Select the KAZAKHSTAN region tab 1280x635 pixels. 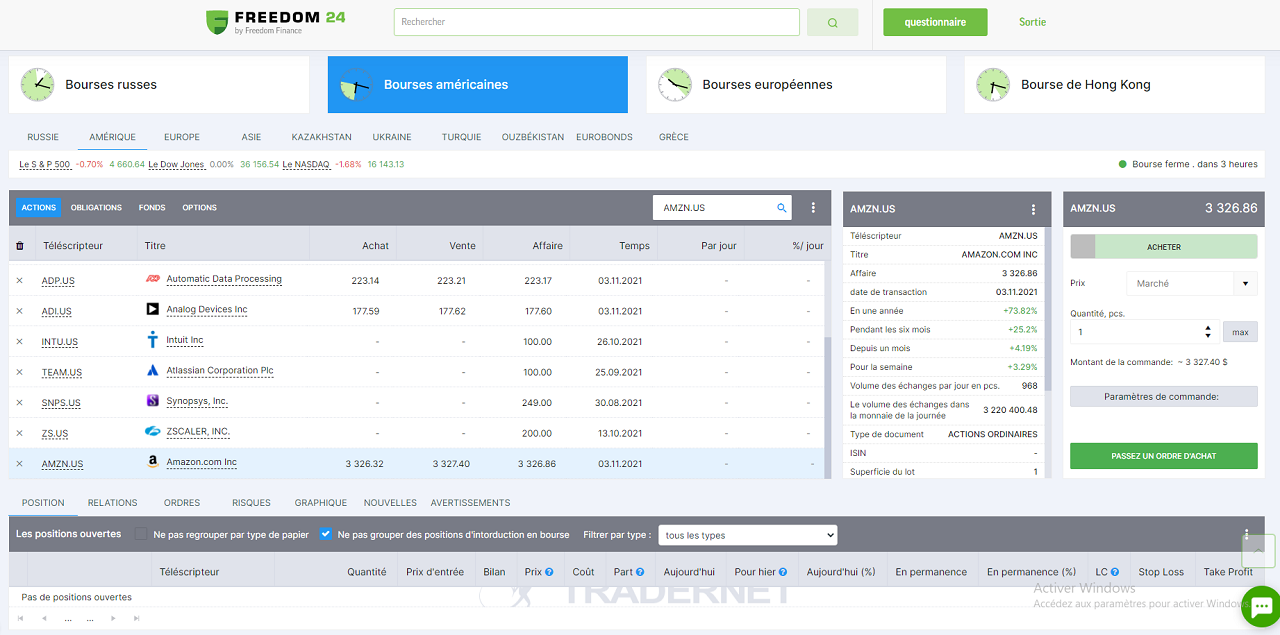[x=322, y=137]
